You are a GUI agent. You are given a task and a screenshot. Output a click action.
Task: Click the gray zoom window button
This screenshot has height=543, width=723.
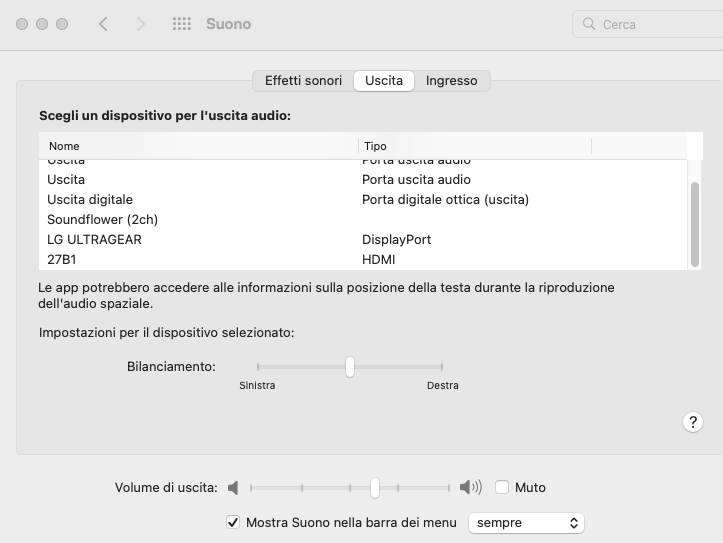click(x=62, y=24)
